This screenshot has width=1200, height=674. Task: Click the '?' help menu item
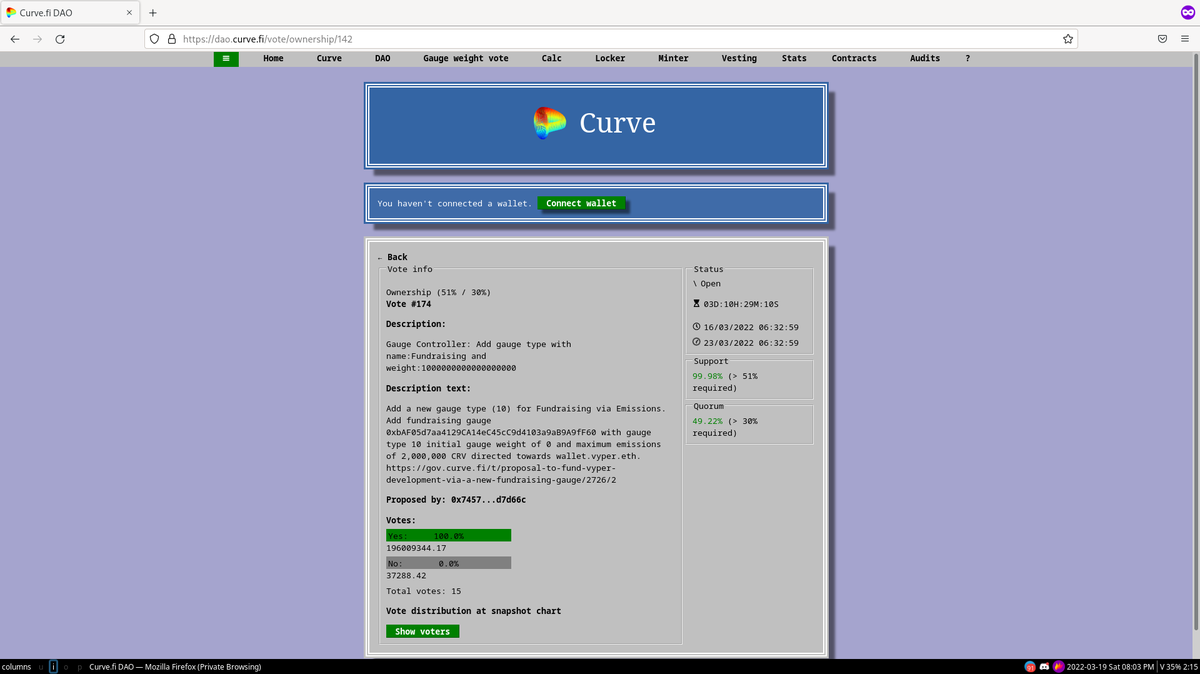pyautogui.click(x=967, y=59)
